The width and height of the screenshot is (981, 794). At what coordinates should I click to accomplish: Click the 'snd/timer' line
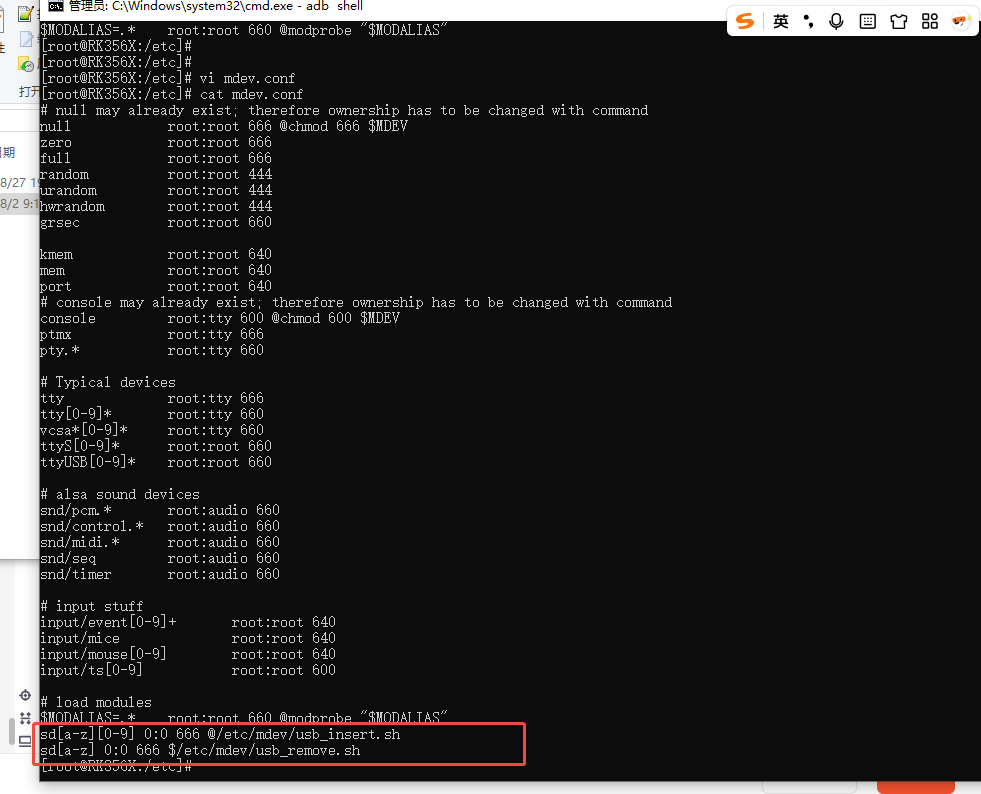point(160,574)
